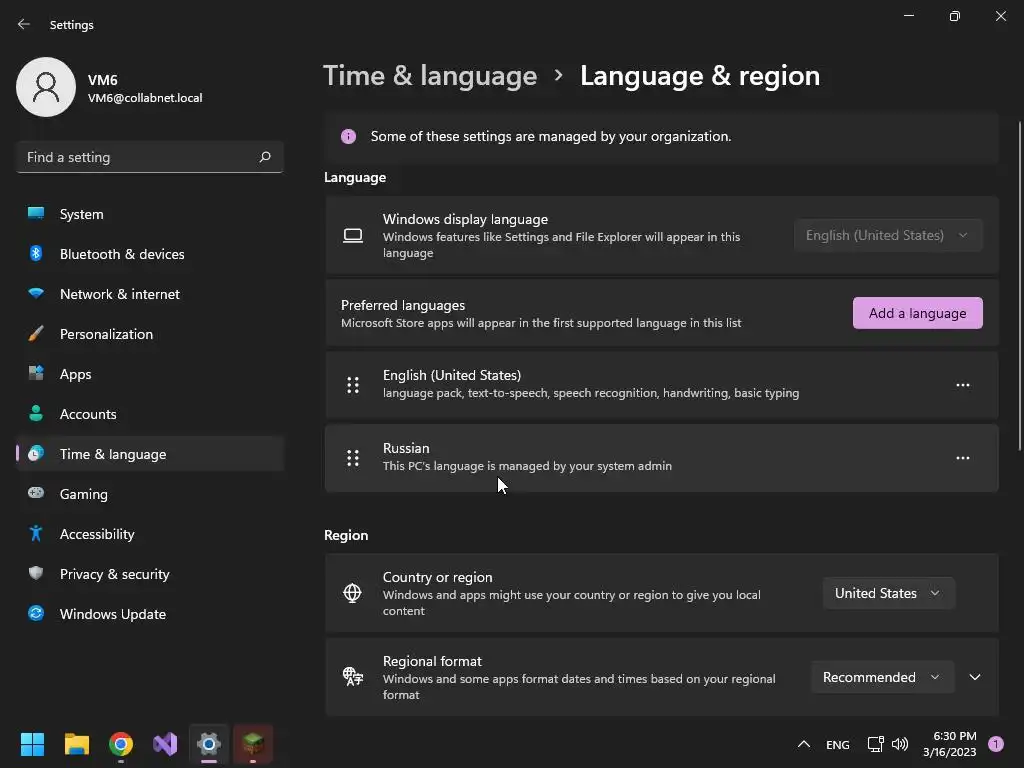
Task: Click the back arrow in Settings header
Action: coord(24,24)
